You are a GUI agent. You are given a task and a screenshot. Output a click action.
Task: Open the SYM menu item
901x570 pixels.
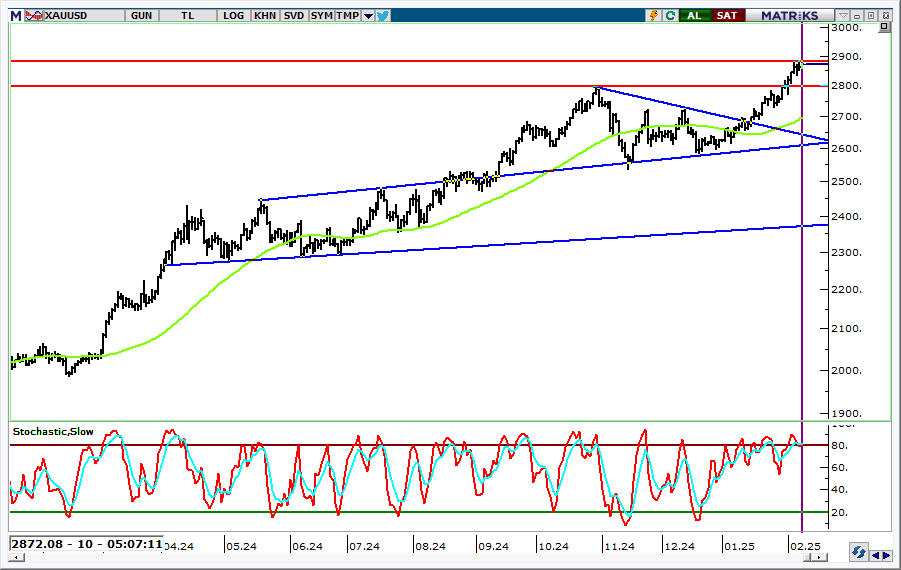point(321,15)
